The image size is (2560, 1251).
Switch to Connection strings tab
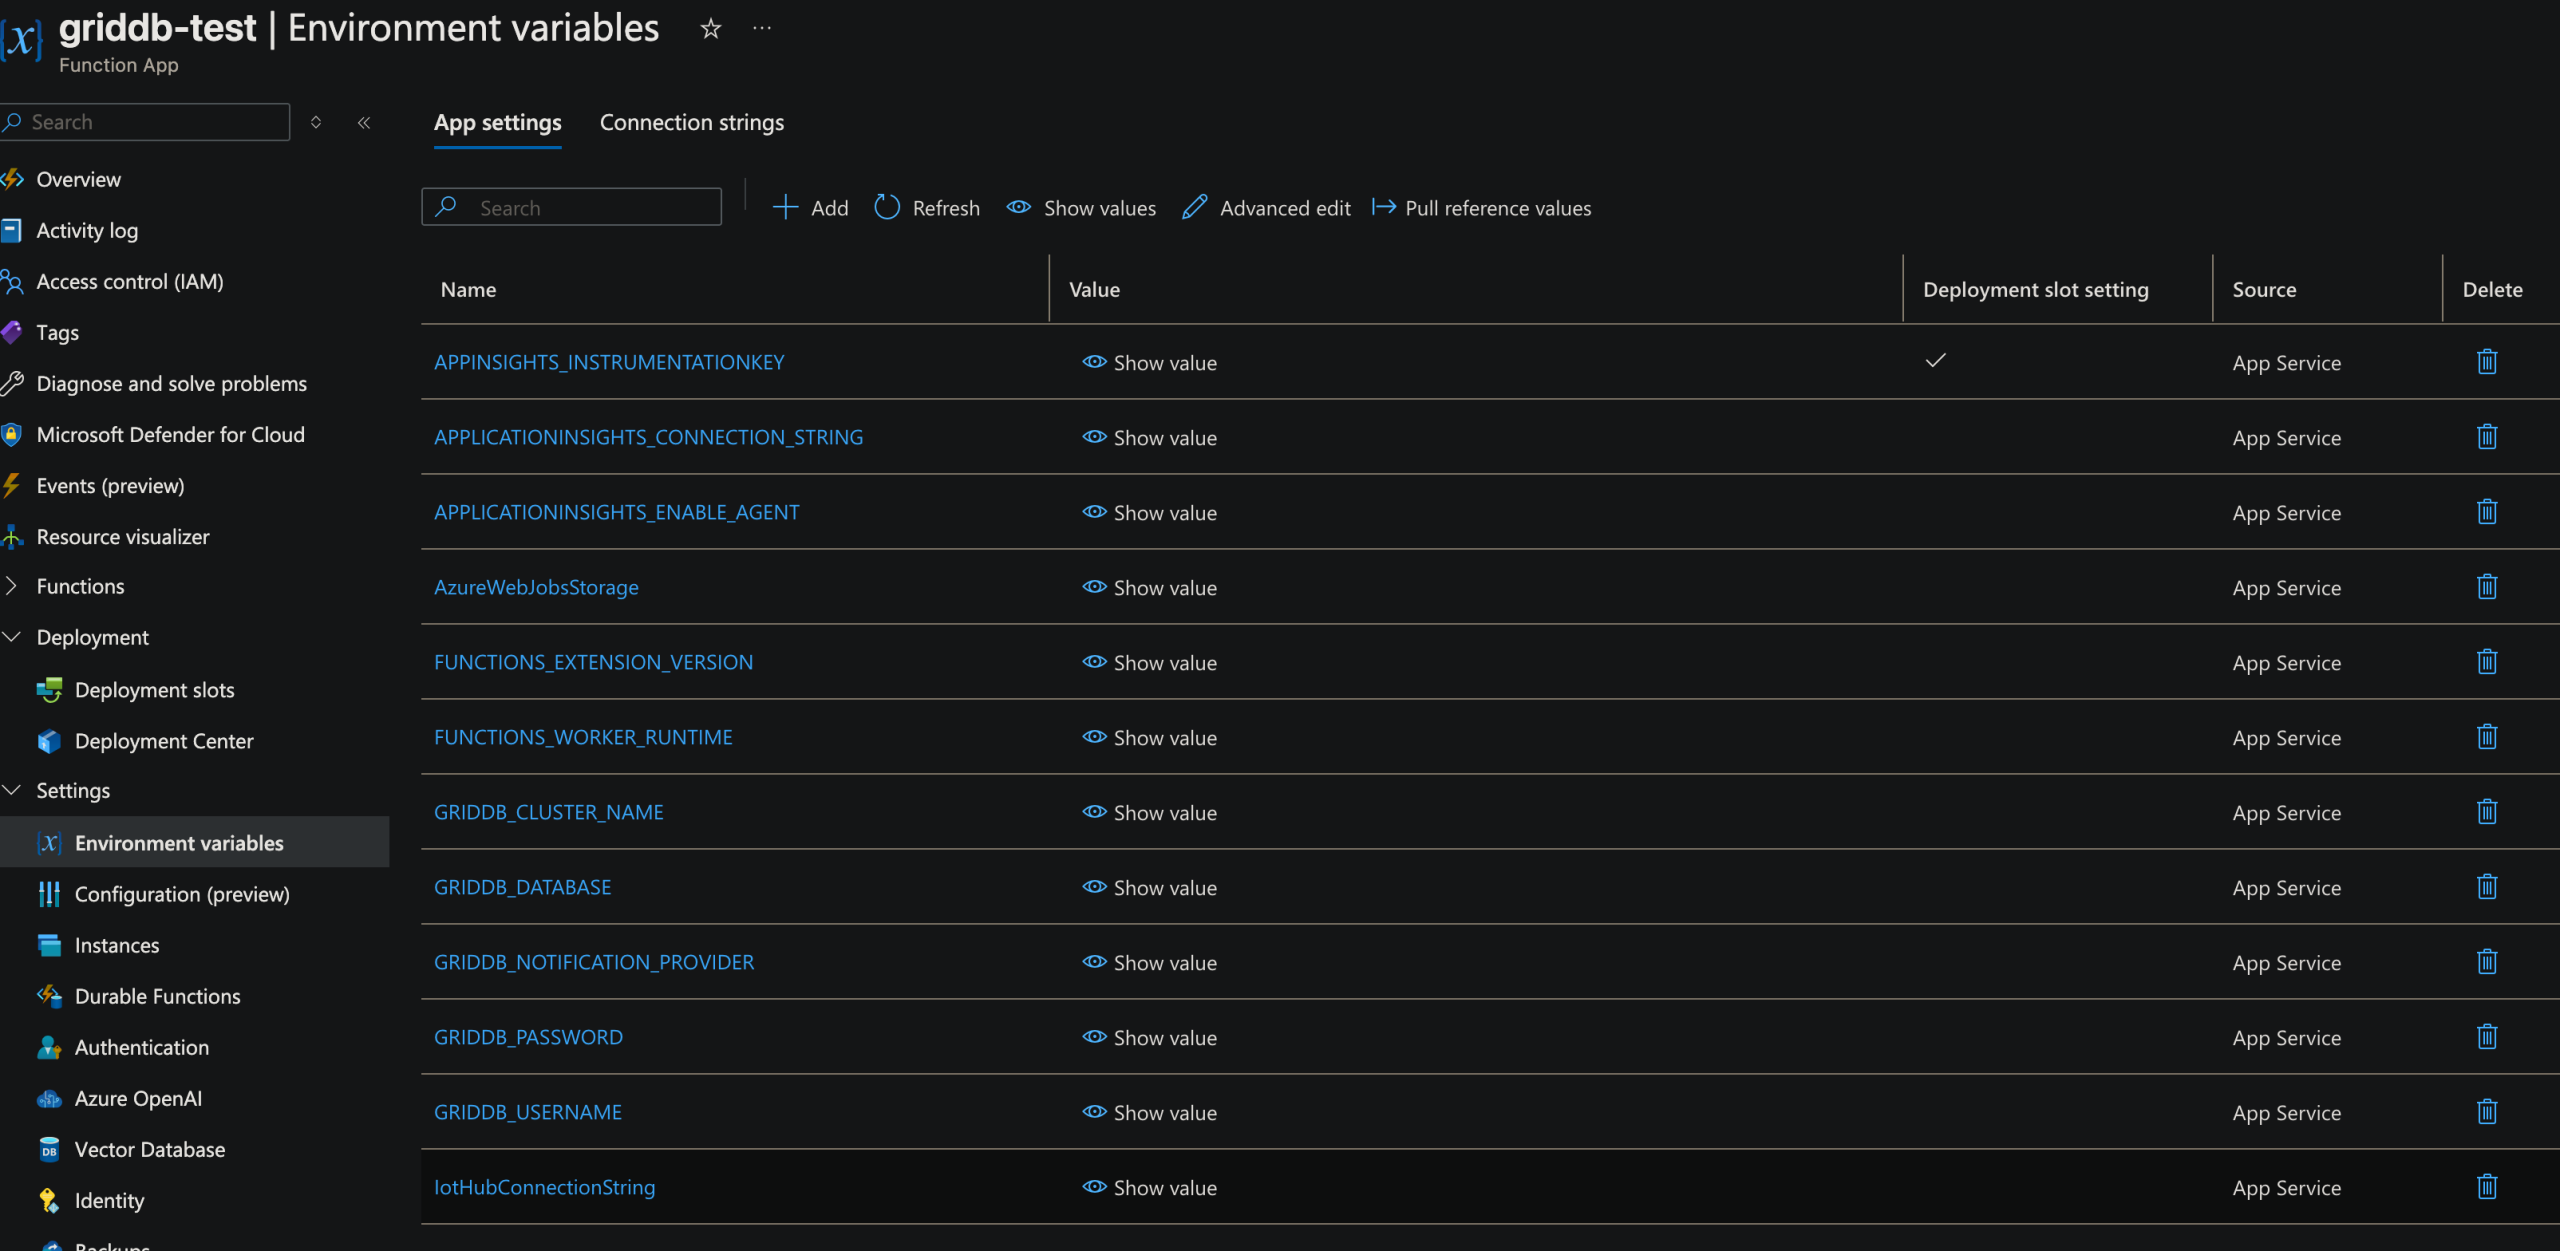click(x=691, y=123)
